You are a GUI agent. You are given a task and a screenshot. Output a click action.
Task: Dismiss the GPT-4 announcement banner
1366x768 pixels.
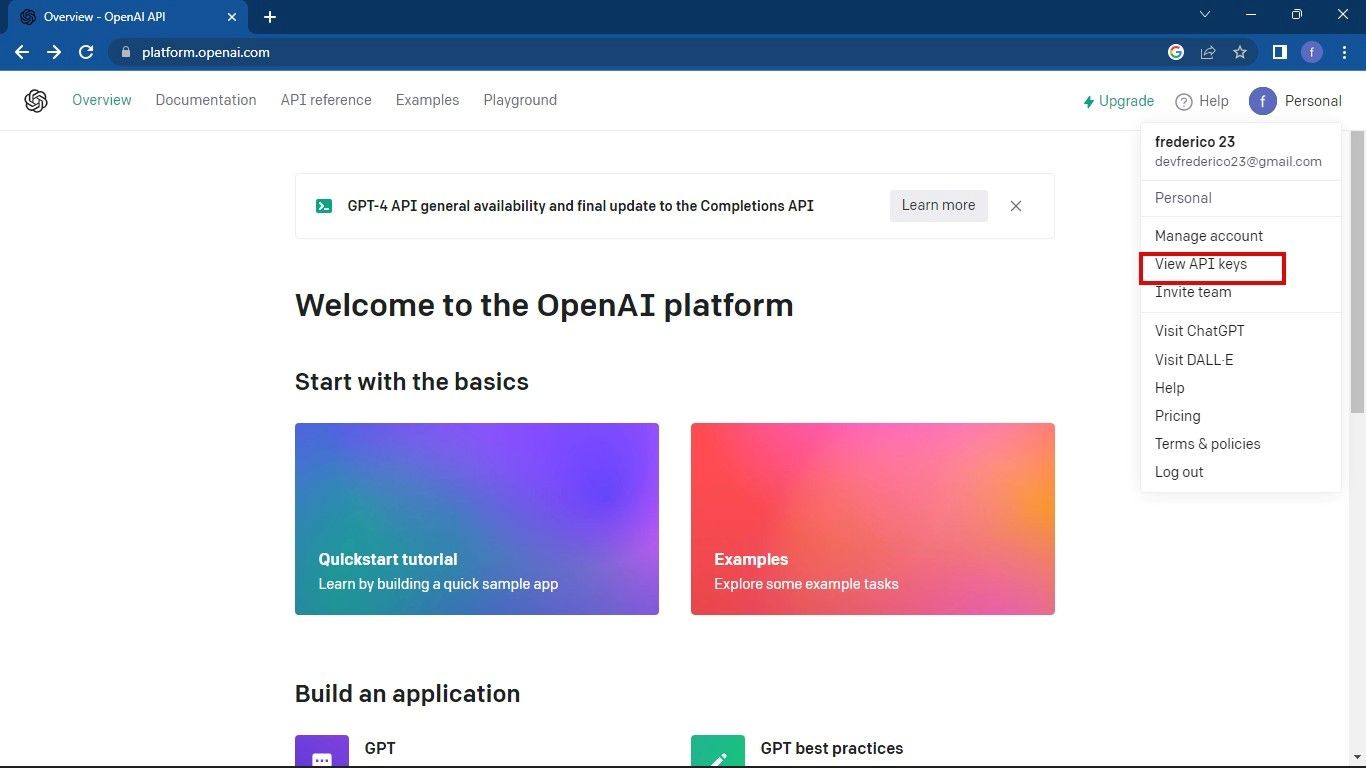pos(1015,205)
